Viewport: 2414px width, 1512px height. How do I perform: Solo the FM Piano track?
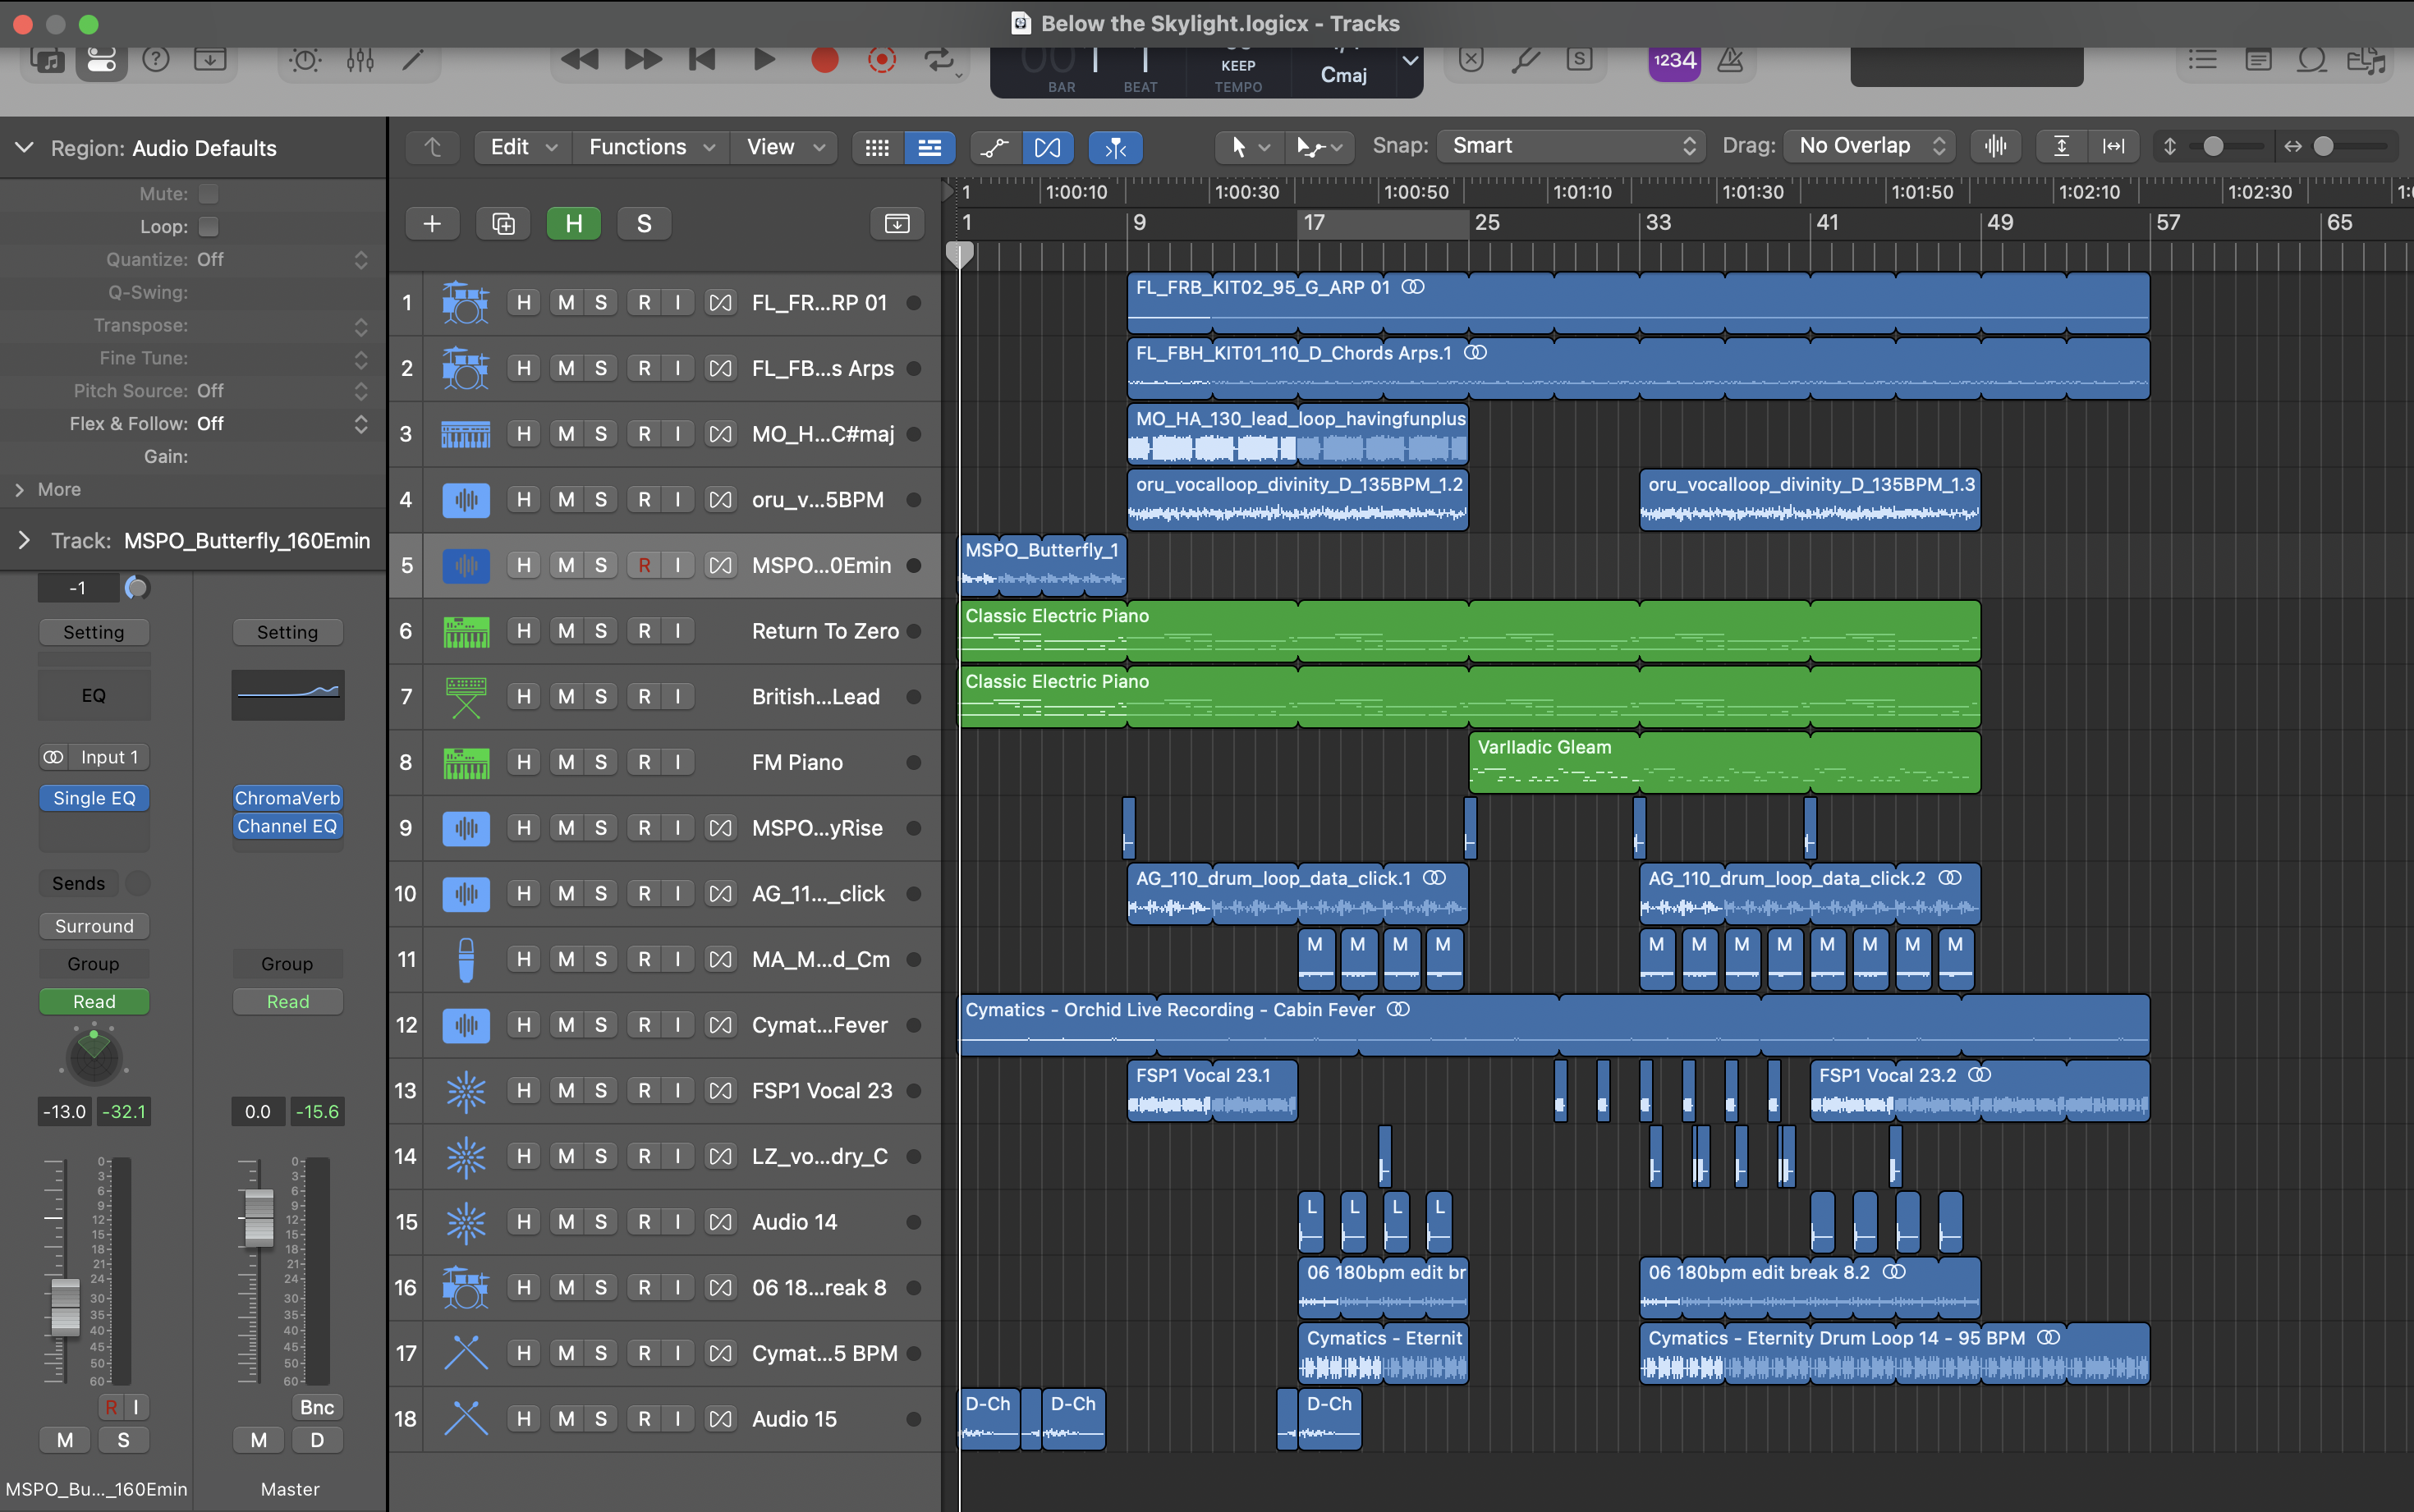pyautogui.click(x=600, y=762)
